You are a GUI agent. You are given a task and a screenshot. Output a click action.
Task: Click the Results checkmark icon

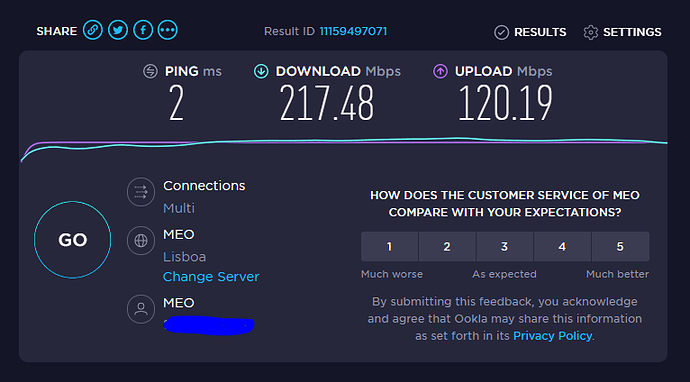(x=501, y=32)
